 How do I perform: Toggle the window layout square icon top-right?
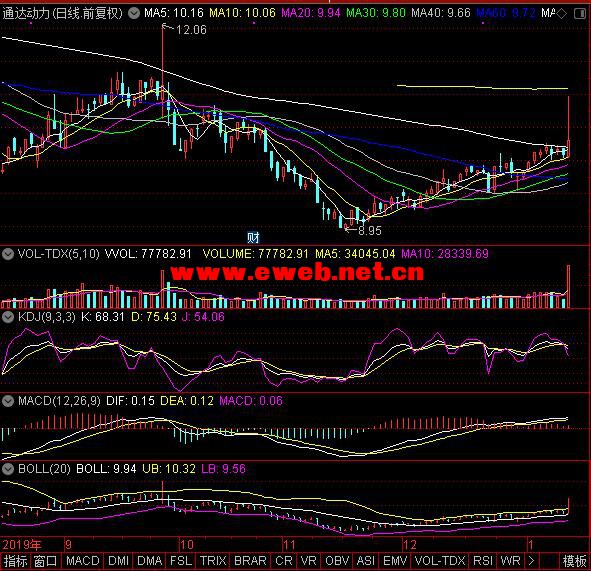point(579,14)
